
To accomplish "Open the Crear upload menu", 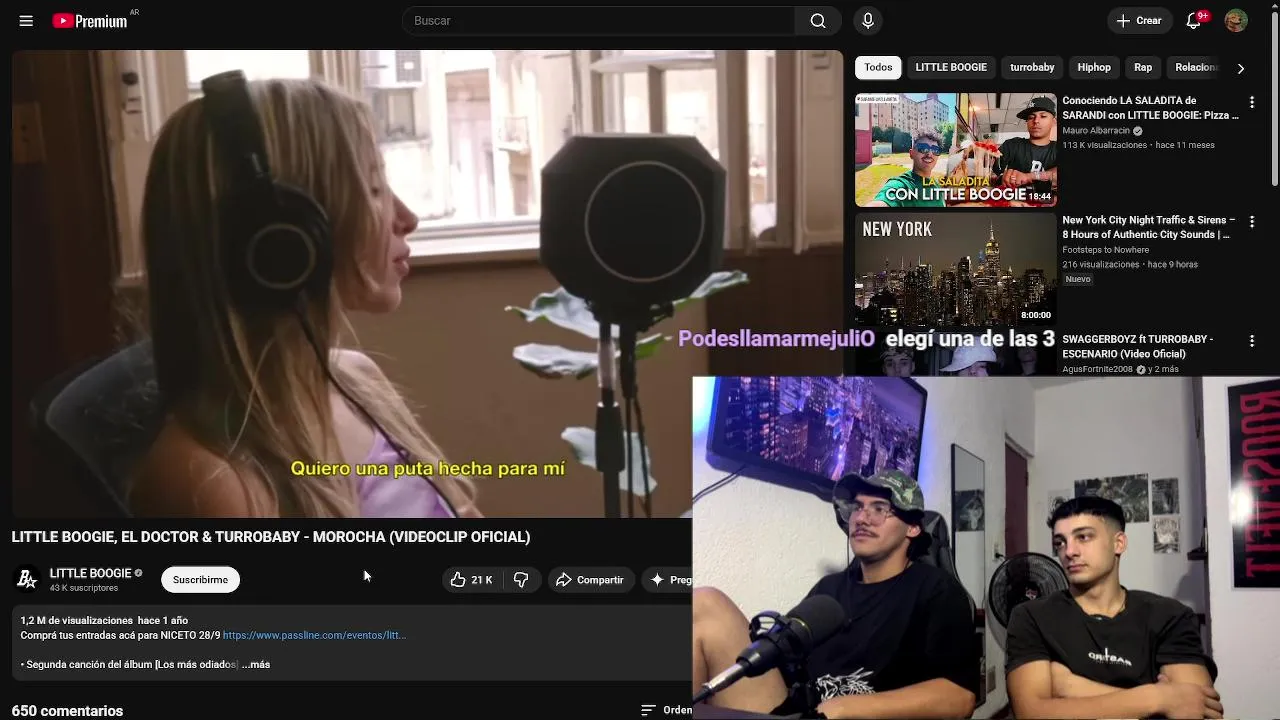I will (1139, 21).
